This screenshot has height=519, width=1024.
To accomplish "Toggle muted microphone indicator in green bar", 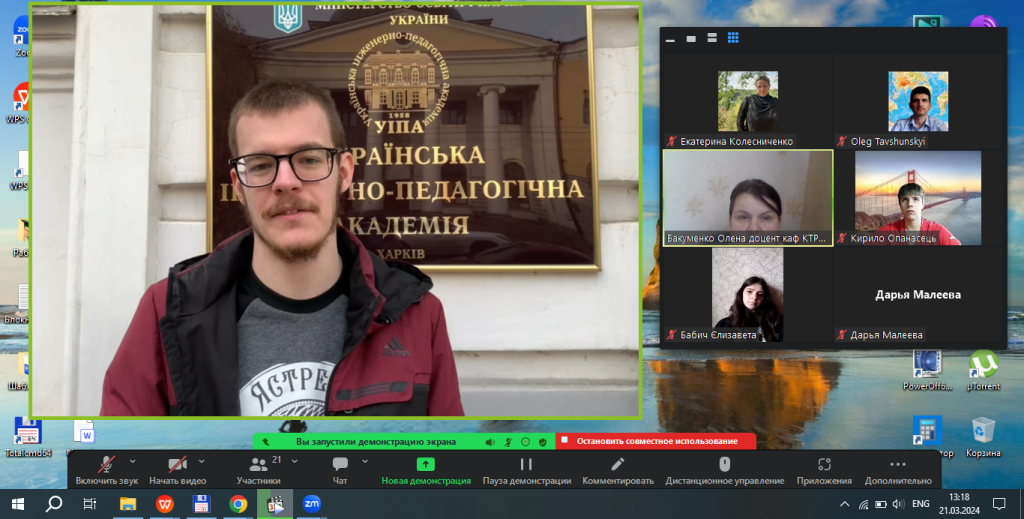I will point(508,442).
